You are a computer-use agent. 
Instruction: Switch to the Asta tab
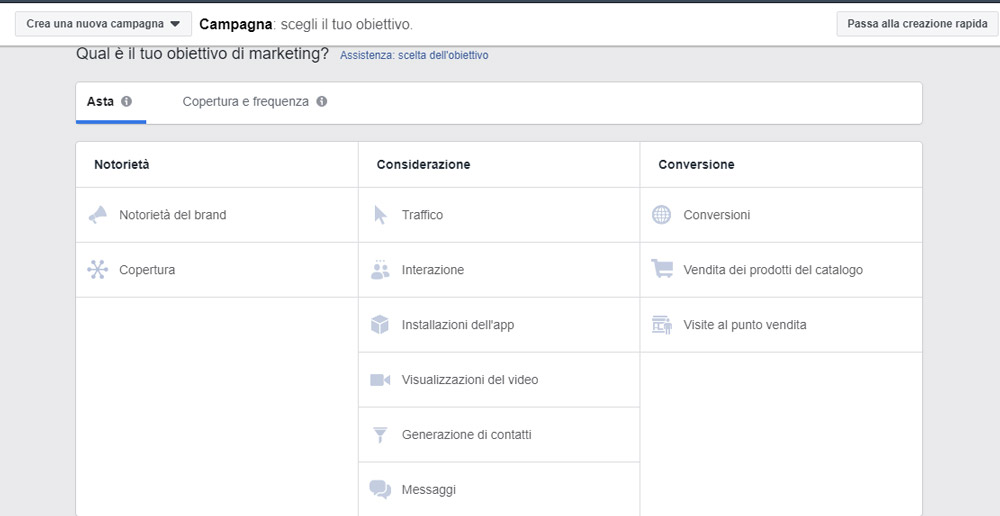point(100,102)
